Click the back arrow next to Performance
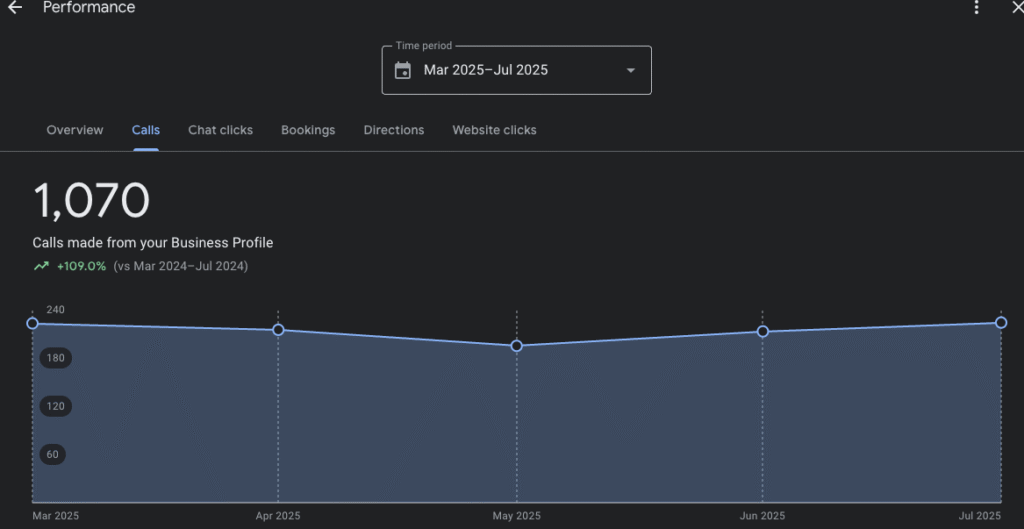 tap(15, 8)
